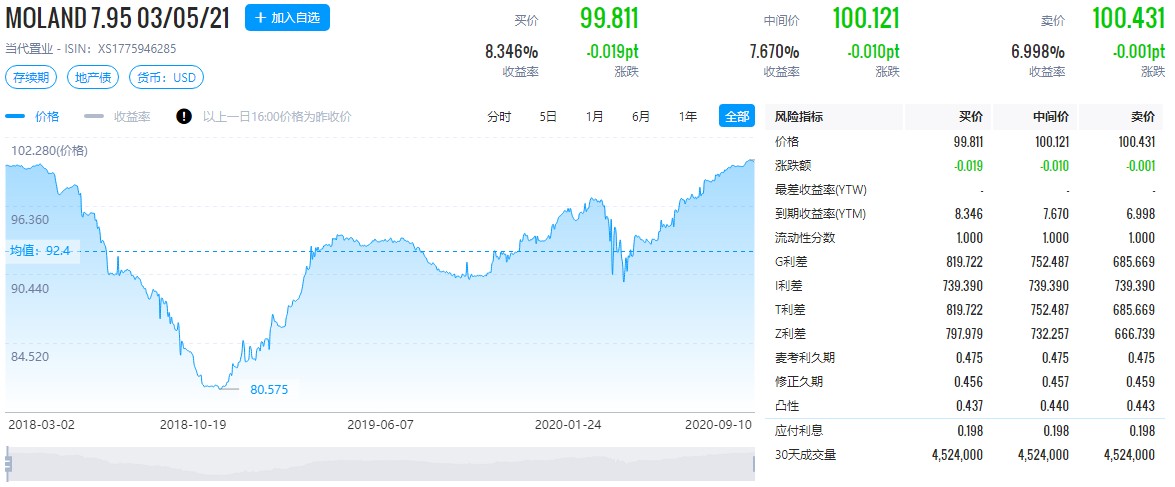Click the 应付利息 row label
The image size is (1175, 487).
pyautogui.click(x=799, y=430)
